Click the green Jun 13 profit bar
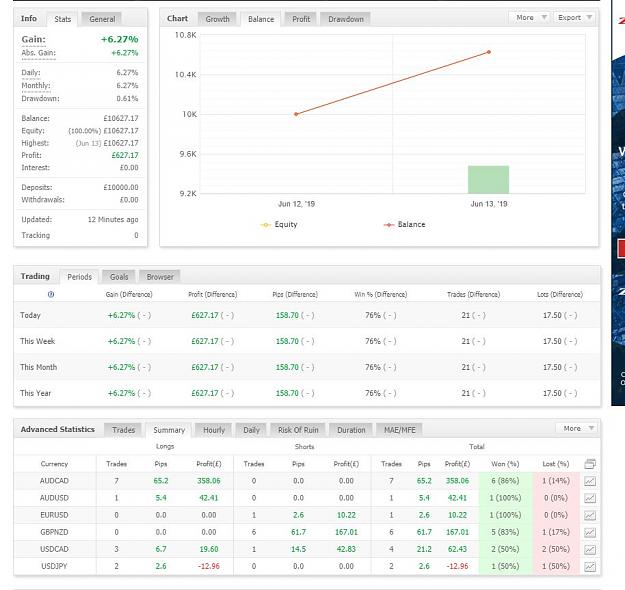 click(x=488, y=179)
